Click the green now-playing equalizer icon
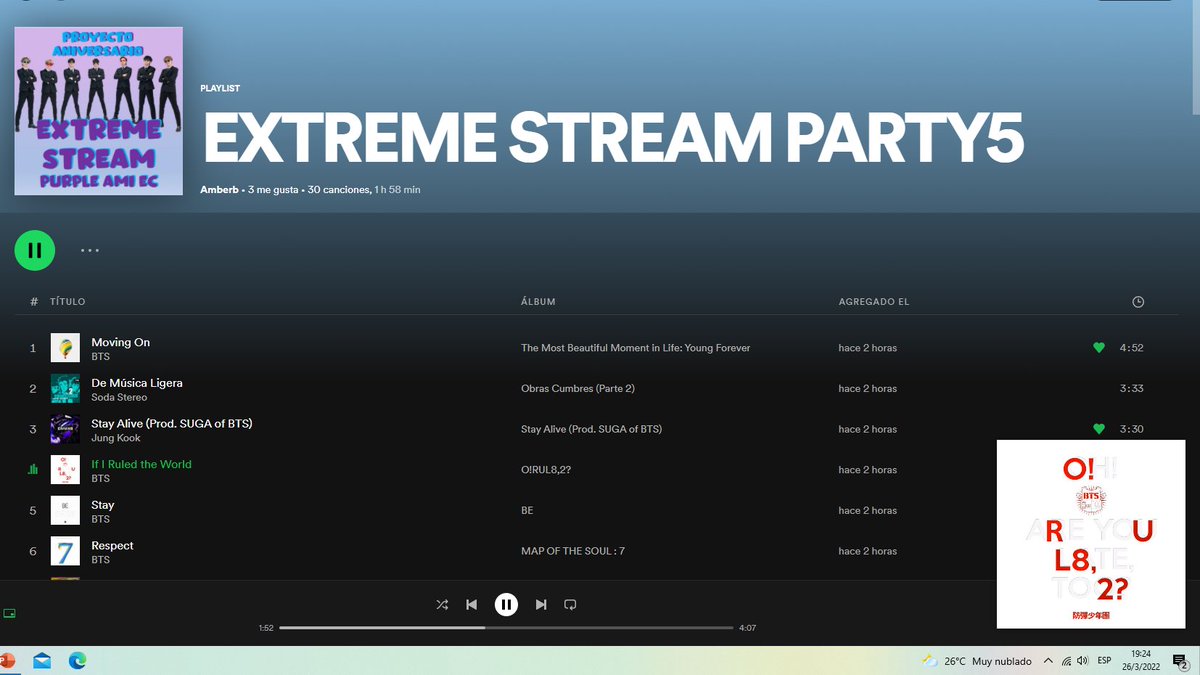 coord(33,469)
